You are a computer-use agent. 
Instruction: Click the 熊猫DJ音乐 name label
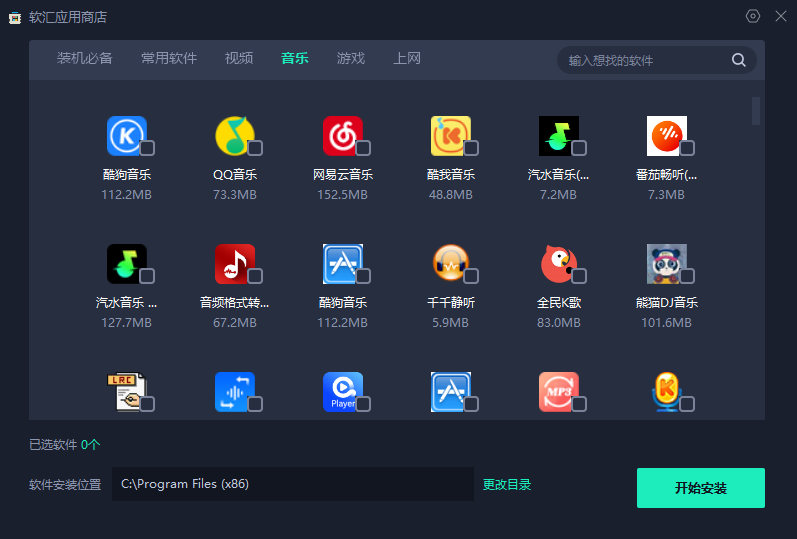pos(666,303)
